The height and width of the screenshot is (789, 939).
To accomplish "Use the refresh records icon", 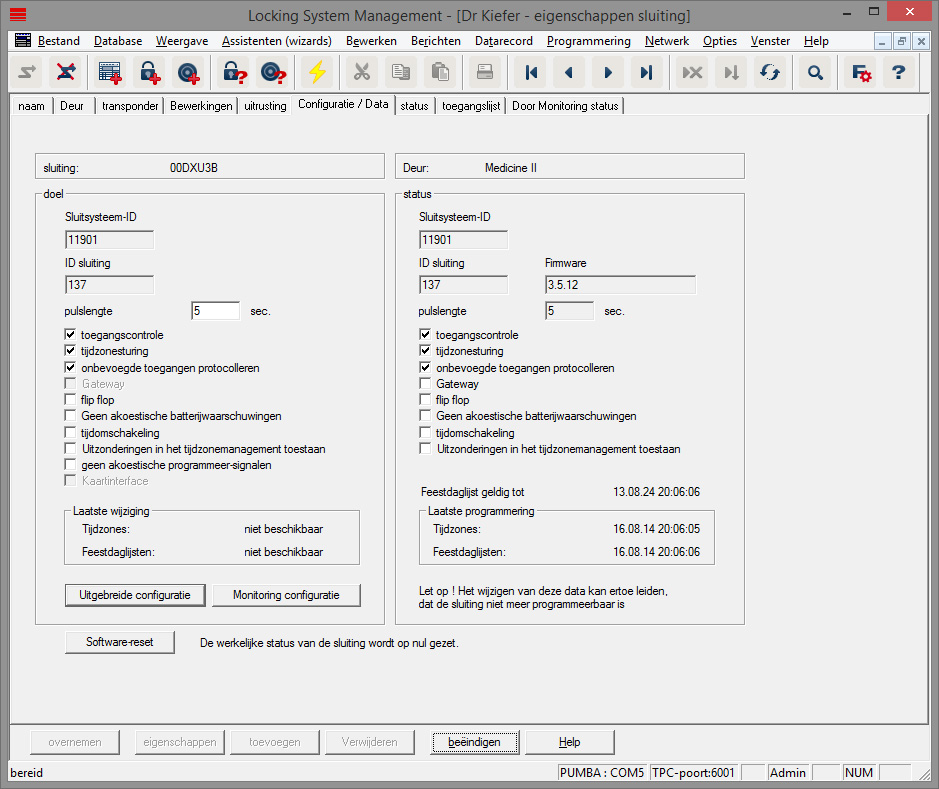I will click(x=768, y=72).
